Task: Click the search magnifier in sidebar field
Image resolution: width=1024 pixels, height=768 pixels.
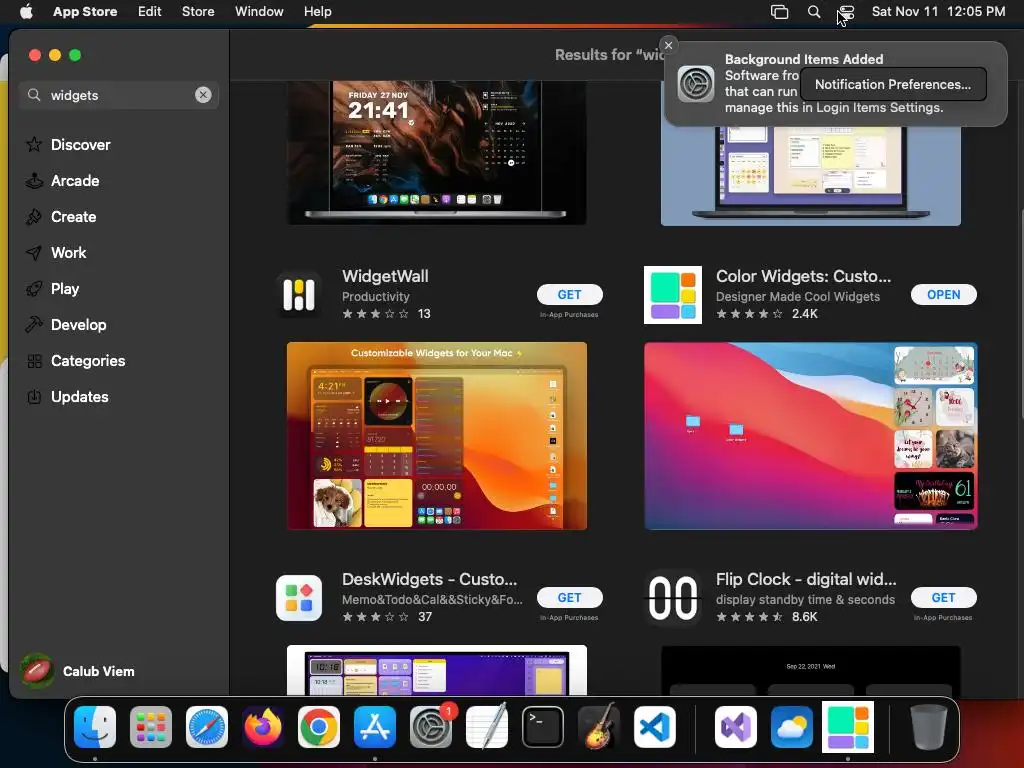Action: (34, 95)
